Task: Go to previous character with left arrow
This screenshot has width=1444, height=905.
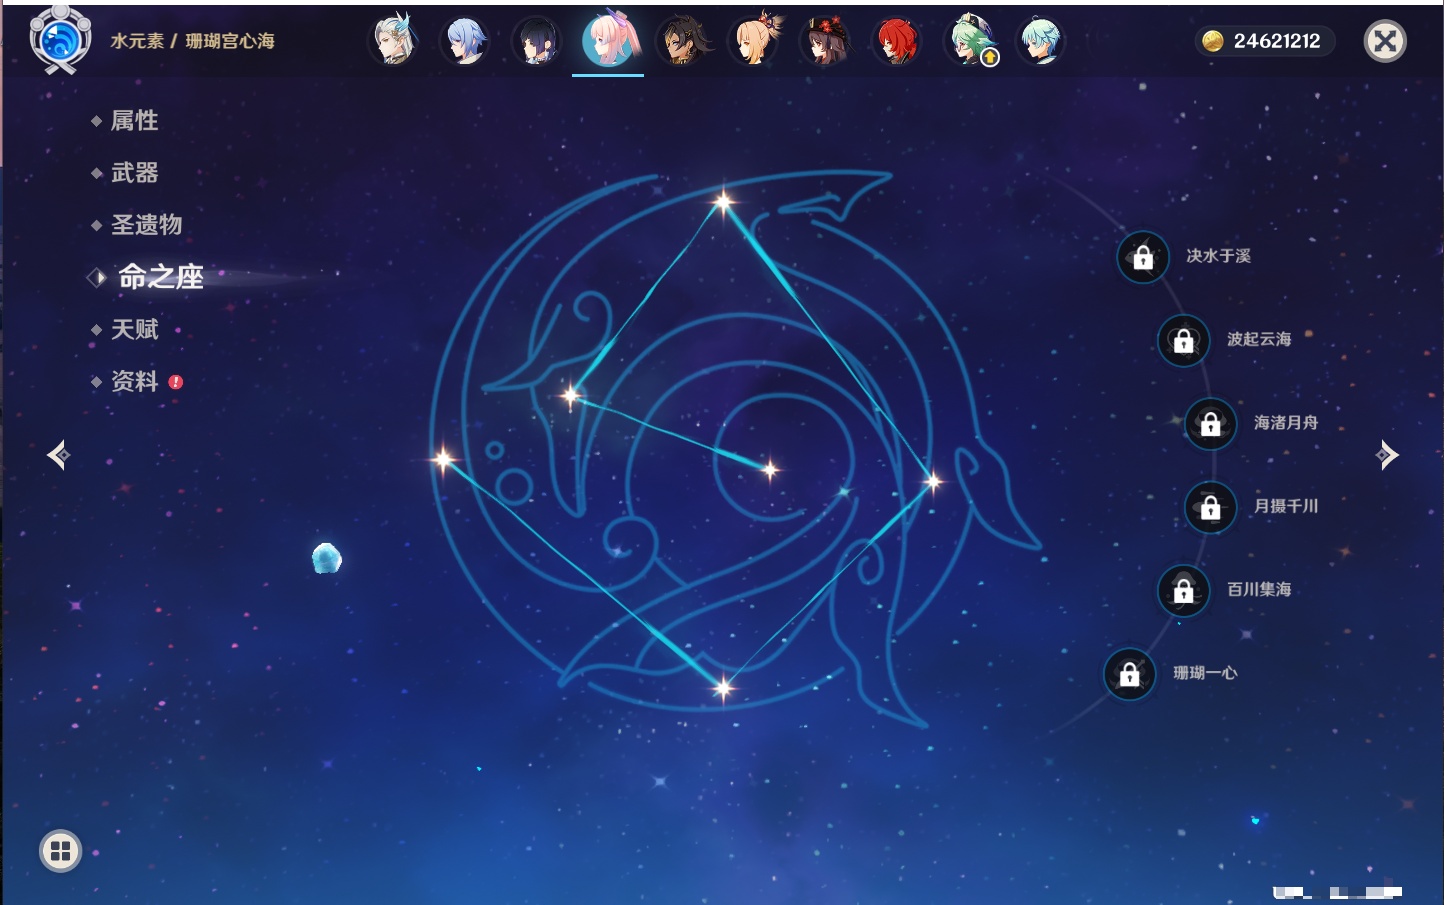Action: [x=59, y=455]
